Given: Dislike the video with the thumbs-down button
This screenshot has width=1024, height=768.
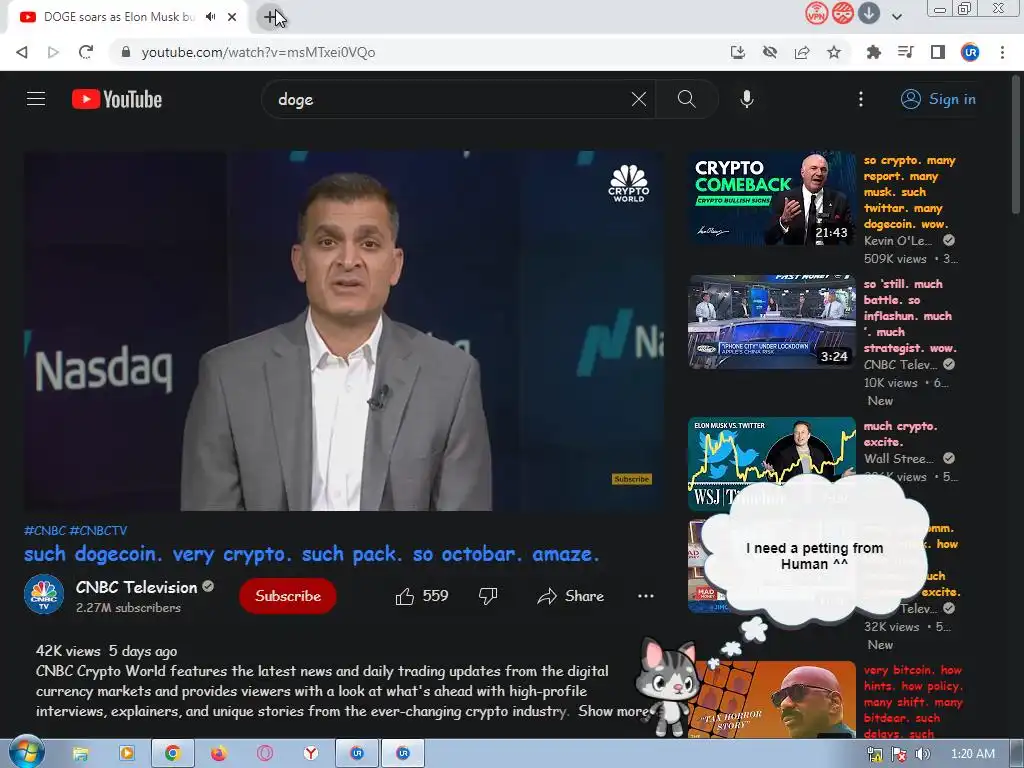Looking at the screenshot, I should [x=488, y=596].
